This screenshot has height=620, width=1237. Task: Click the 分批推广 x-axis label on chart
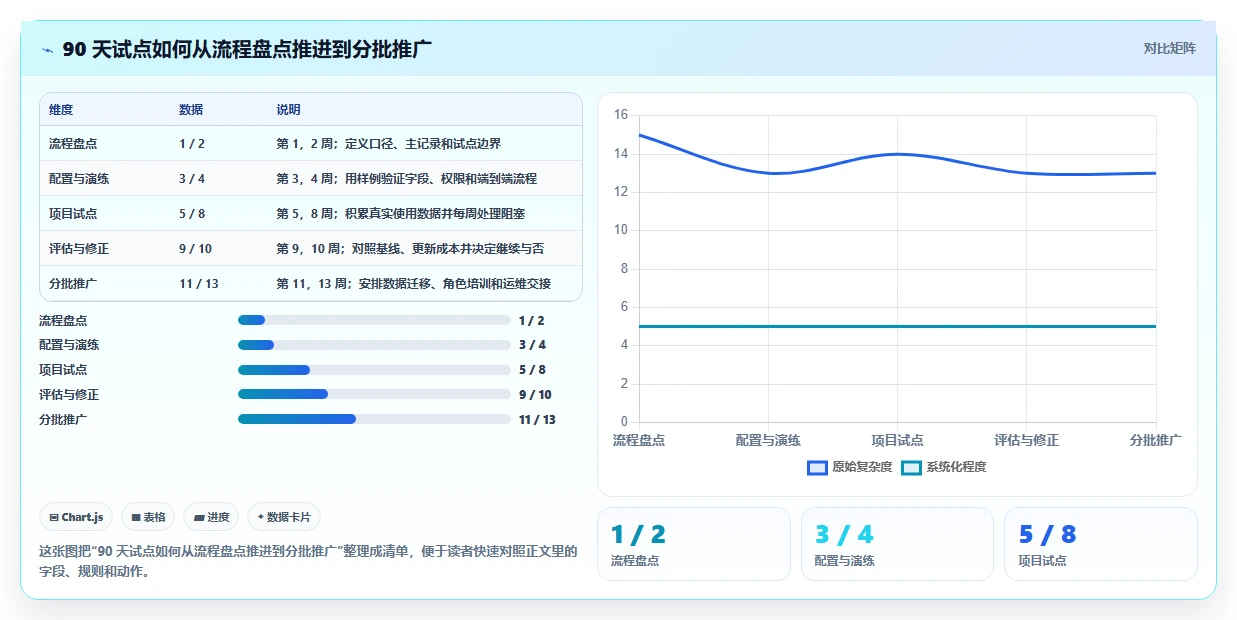pyautogui.click(x=1156, y=440)
